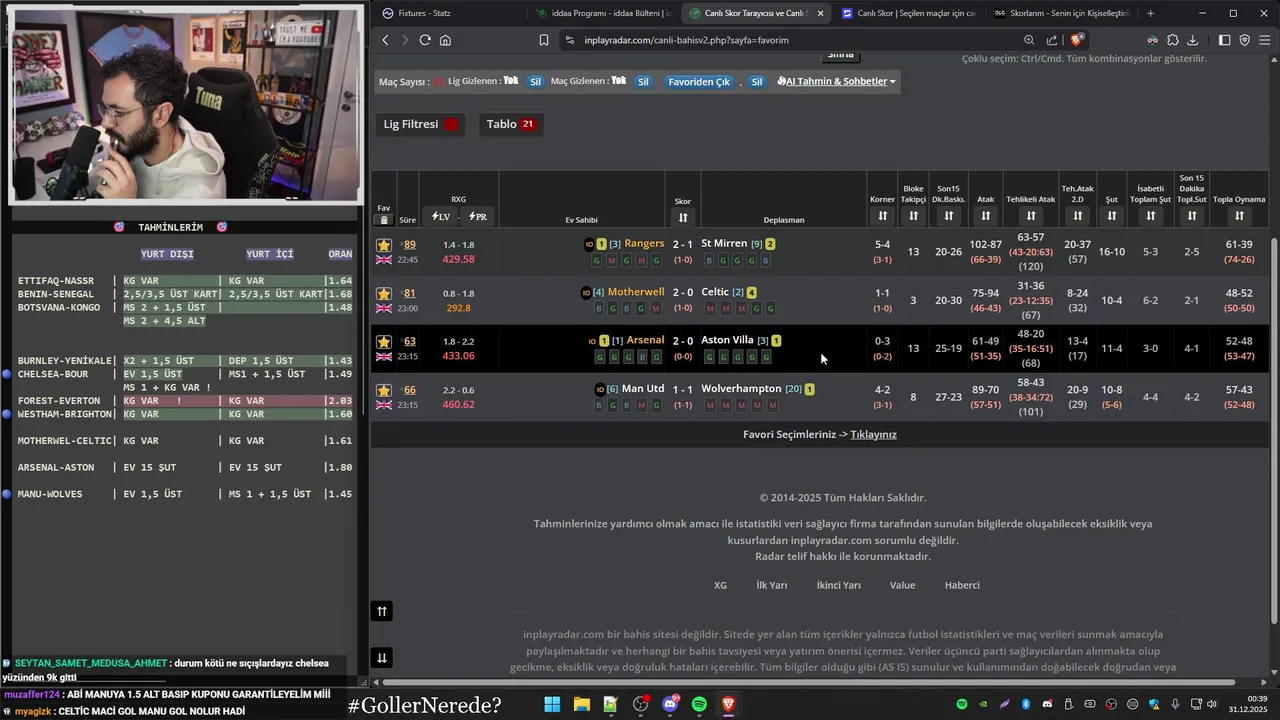Click the PR lightning button under RXG
The image size is (1280, 720).
[478, 217]
